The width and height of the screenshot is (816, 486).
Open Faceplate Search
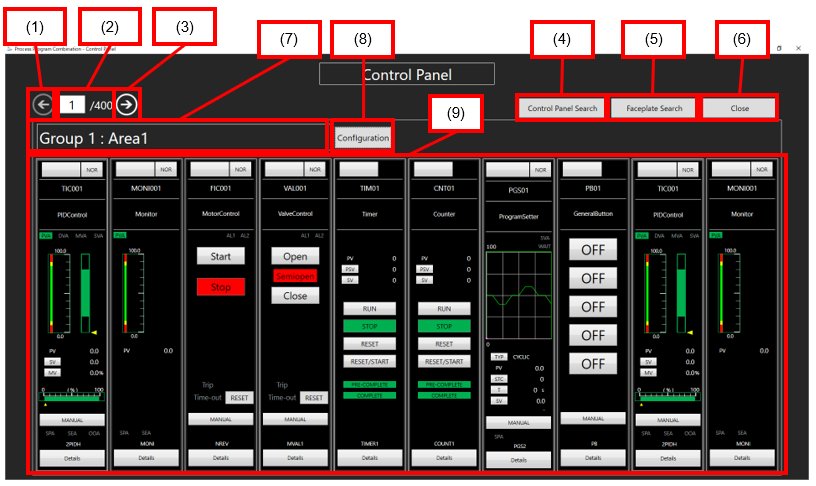point(653,108)
